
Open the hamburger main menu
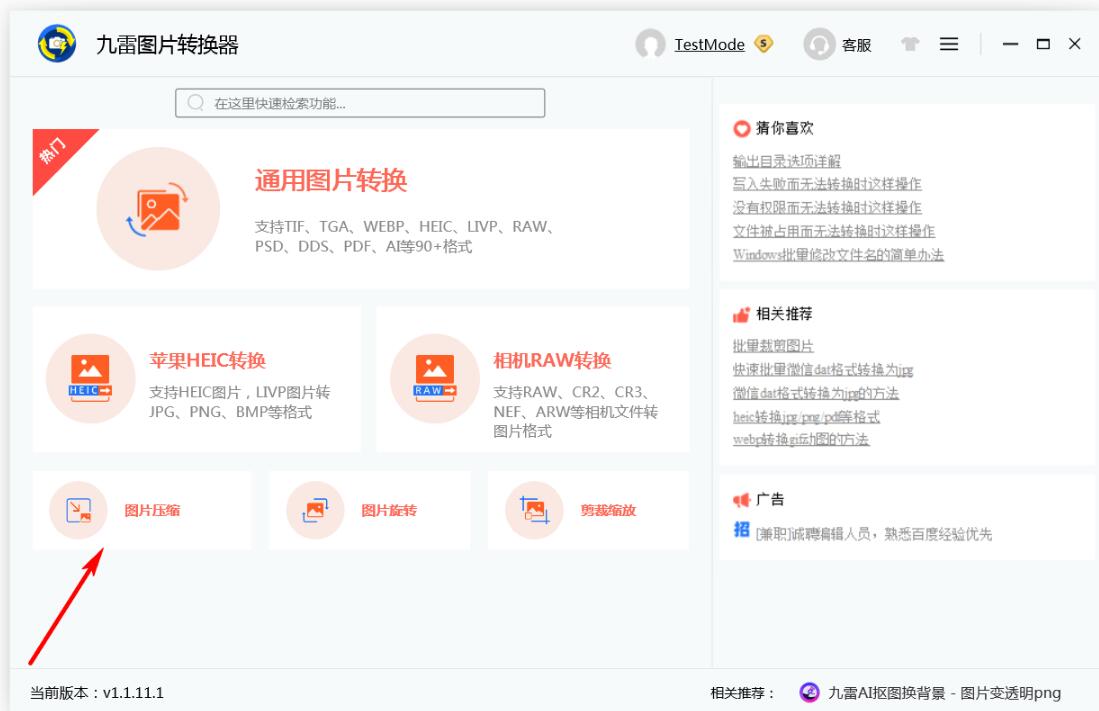[948, 44]
